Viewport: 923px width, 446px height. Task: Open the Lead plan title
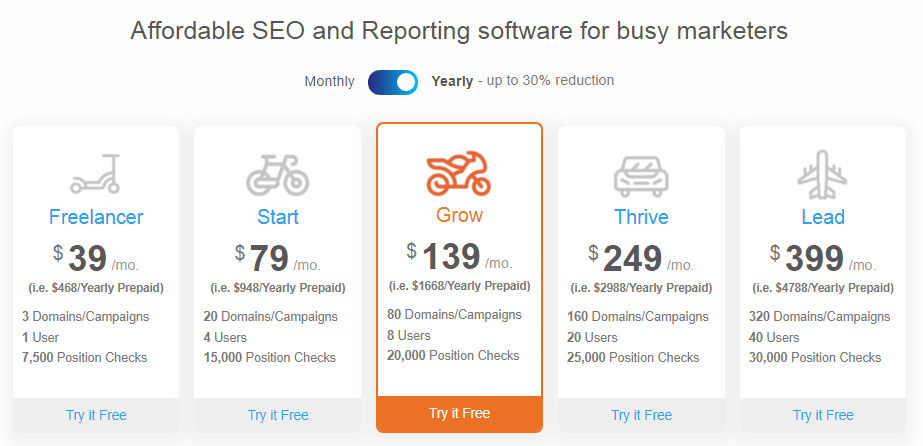pyautogui.click(x=823, y=217)
